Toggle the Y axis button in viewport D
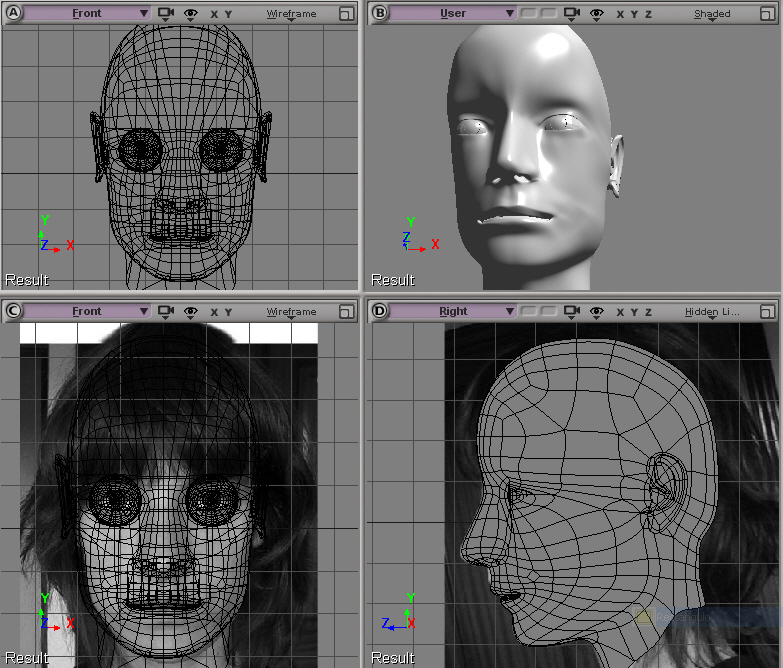The height and width of the screenshot is (668, 783). click(634, 313)
